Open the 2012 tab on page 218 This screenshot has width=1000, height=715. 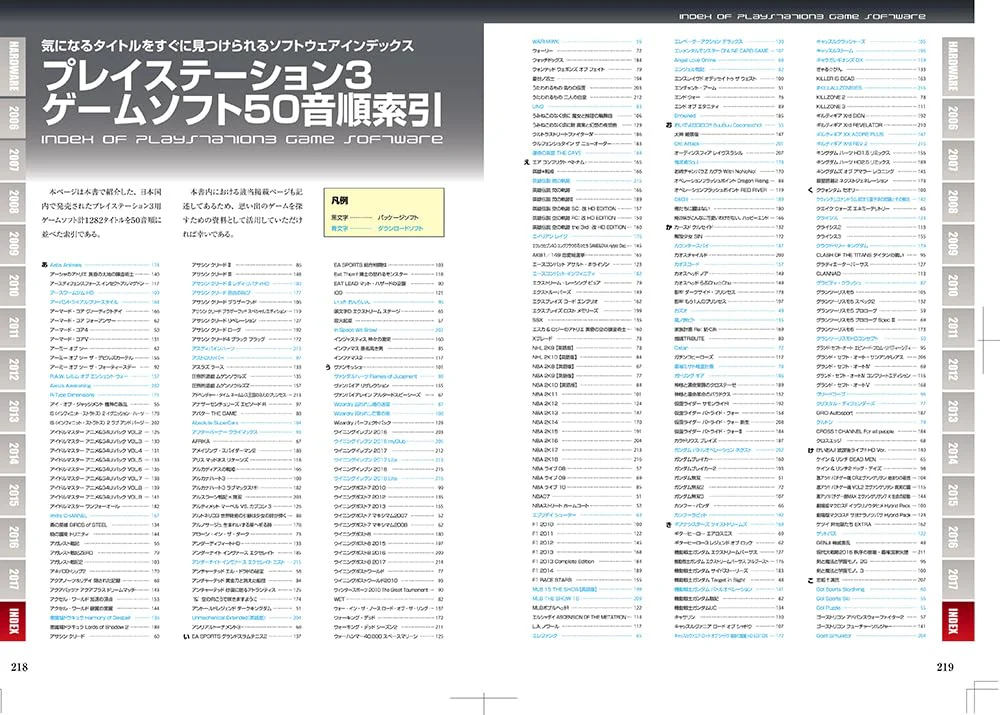pos(13,369)
